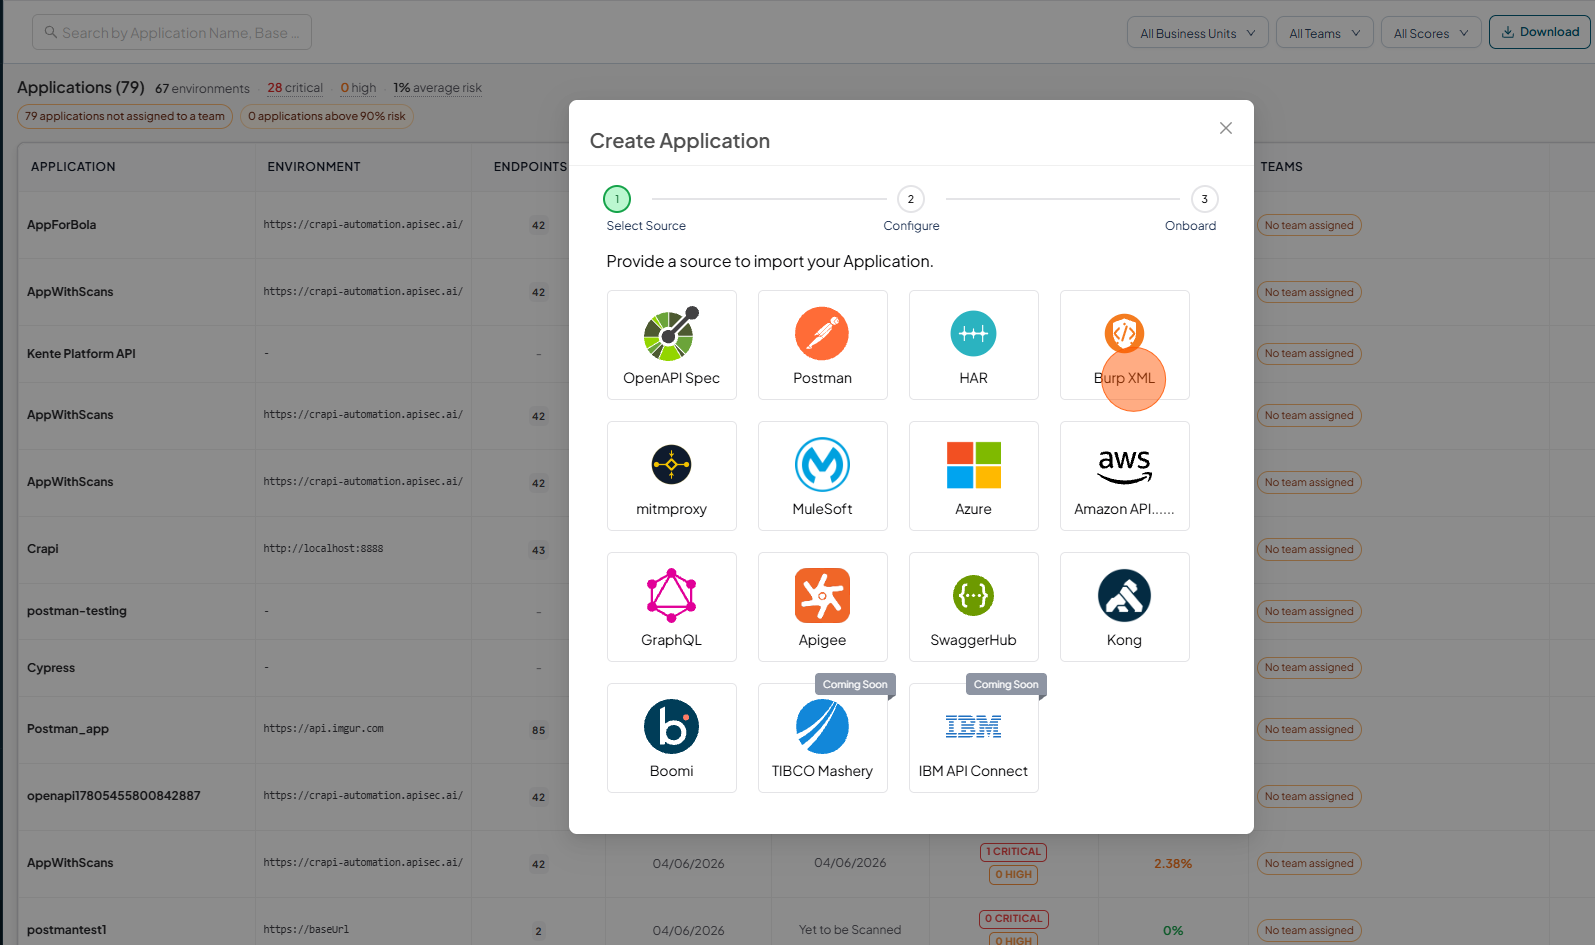Sort by the TEAMS column header
This screenshot has width=1595, height=945.
pos(1281,167)
